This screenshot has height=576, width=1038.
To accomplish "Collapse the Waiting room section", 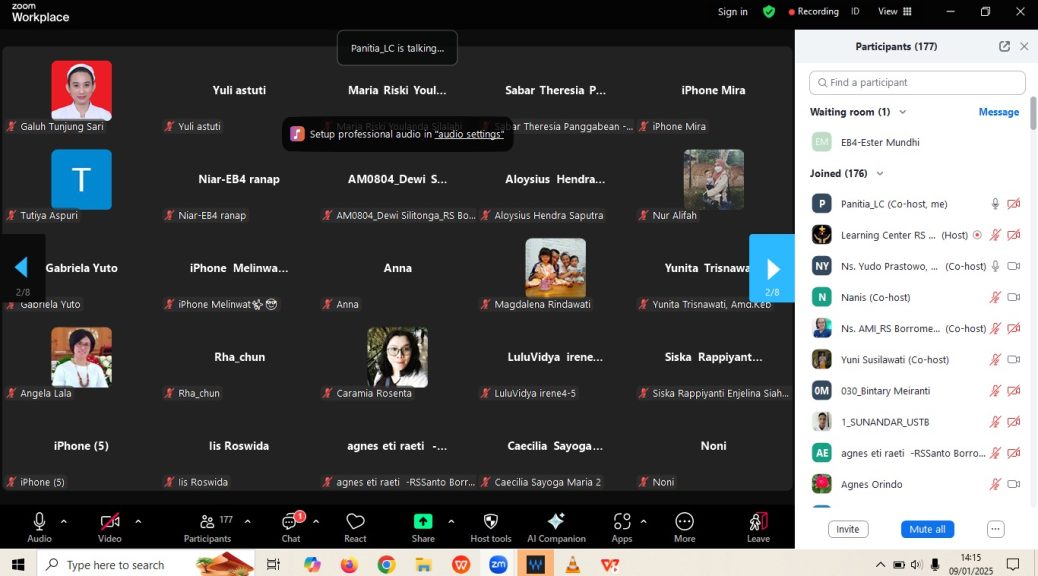I will 903,112.
